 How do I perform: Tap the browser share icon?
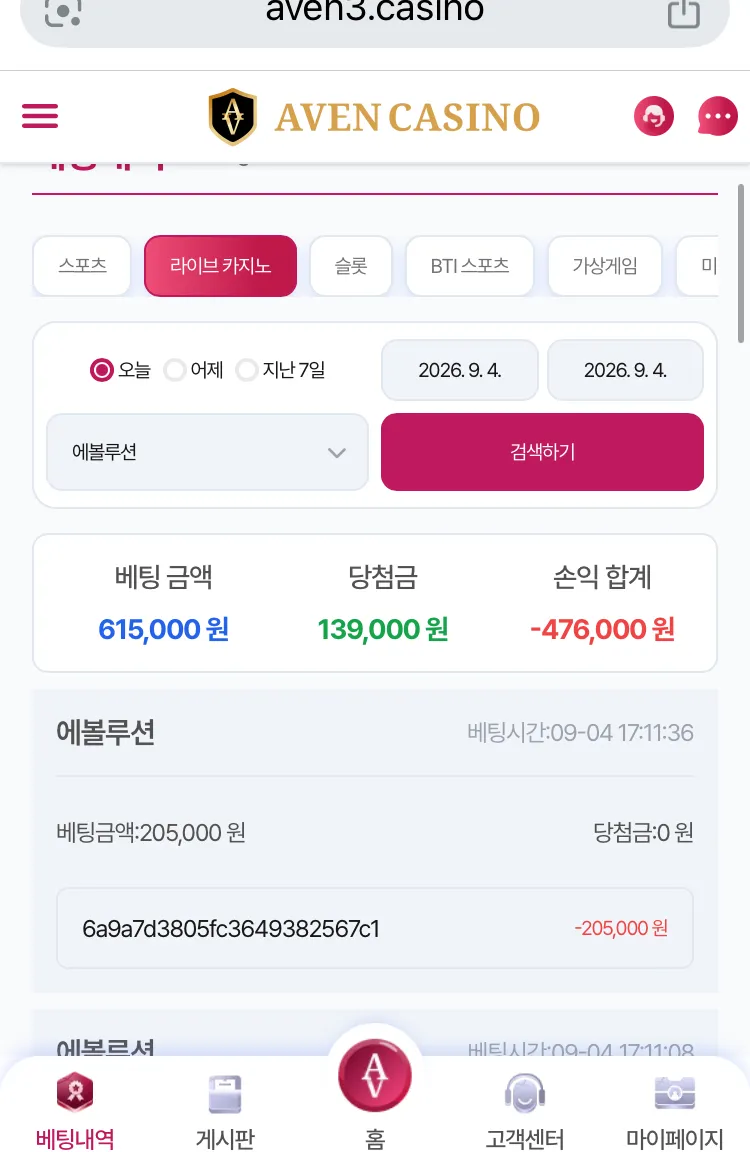684,12
